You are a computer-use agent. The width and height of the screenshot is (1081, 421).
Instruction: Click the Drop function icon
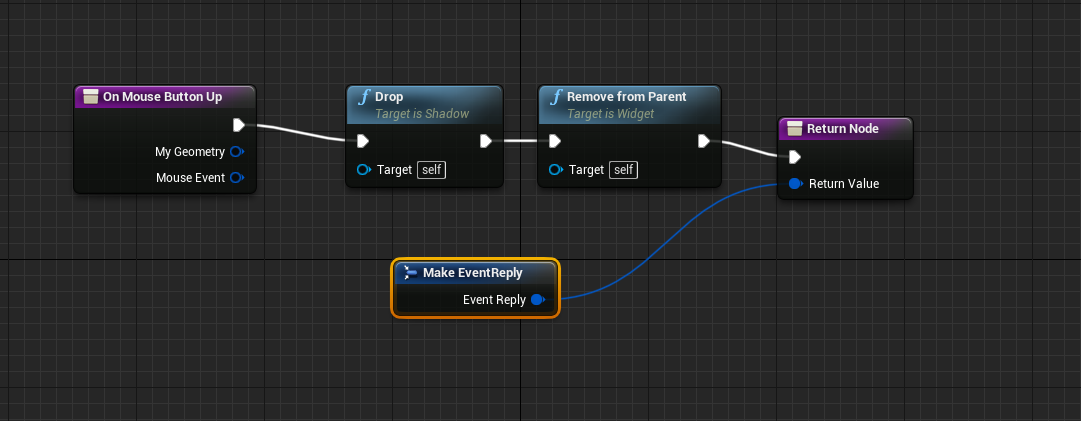tap(363, 97)
